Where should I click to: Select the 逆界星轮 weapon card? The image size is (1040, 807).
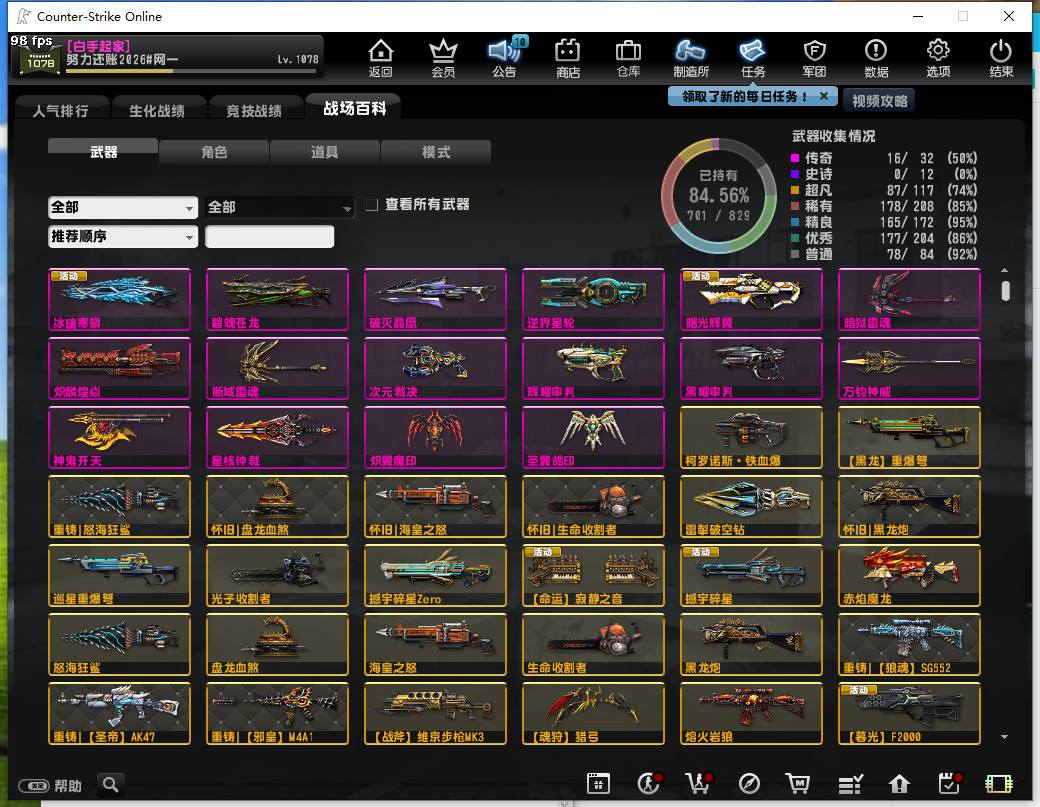(593, 299)
